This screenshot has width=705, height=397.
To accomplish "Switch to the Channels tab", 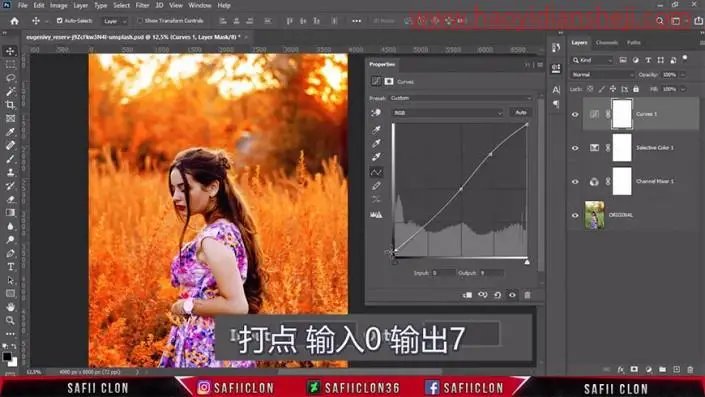I will [607, 43].
